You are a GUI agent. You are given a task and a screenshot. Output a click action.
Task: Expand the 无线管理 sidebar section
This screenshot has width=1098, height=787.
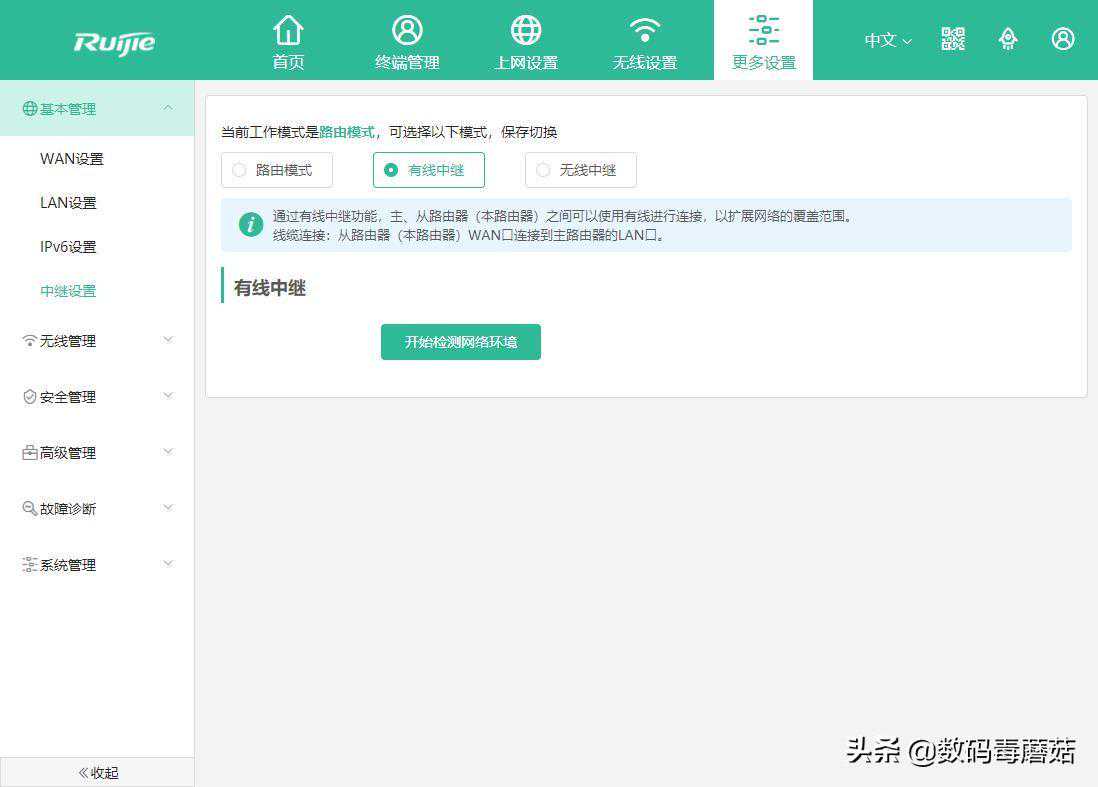97,341
